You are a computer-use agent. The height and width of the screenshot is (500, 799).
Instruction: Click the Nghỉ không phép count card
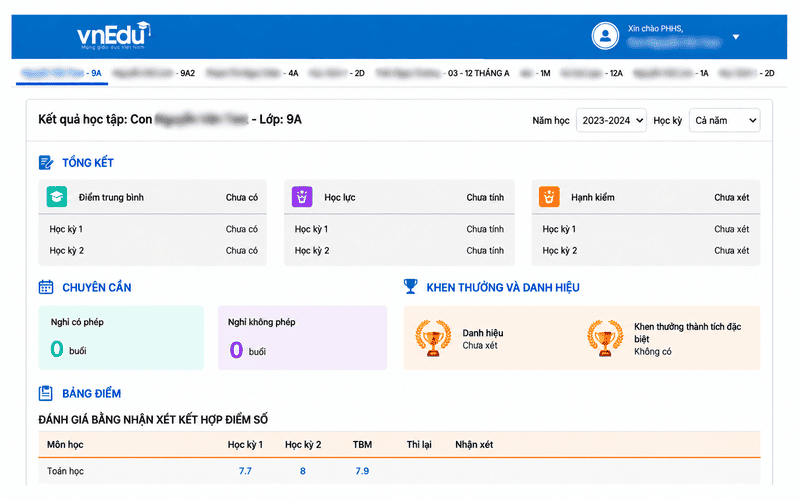pyautogui.click(x=302, y=337)
